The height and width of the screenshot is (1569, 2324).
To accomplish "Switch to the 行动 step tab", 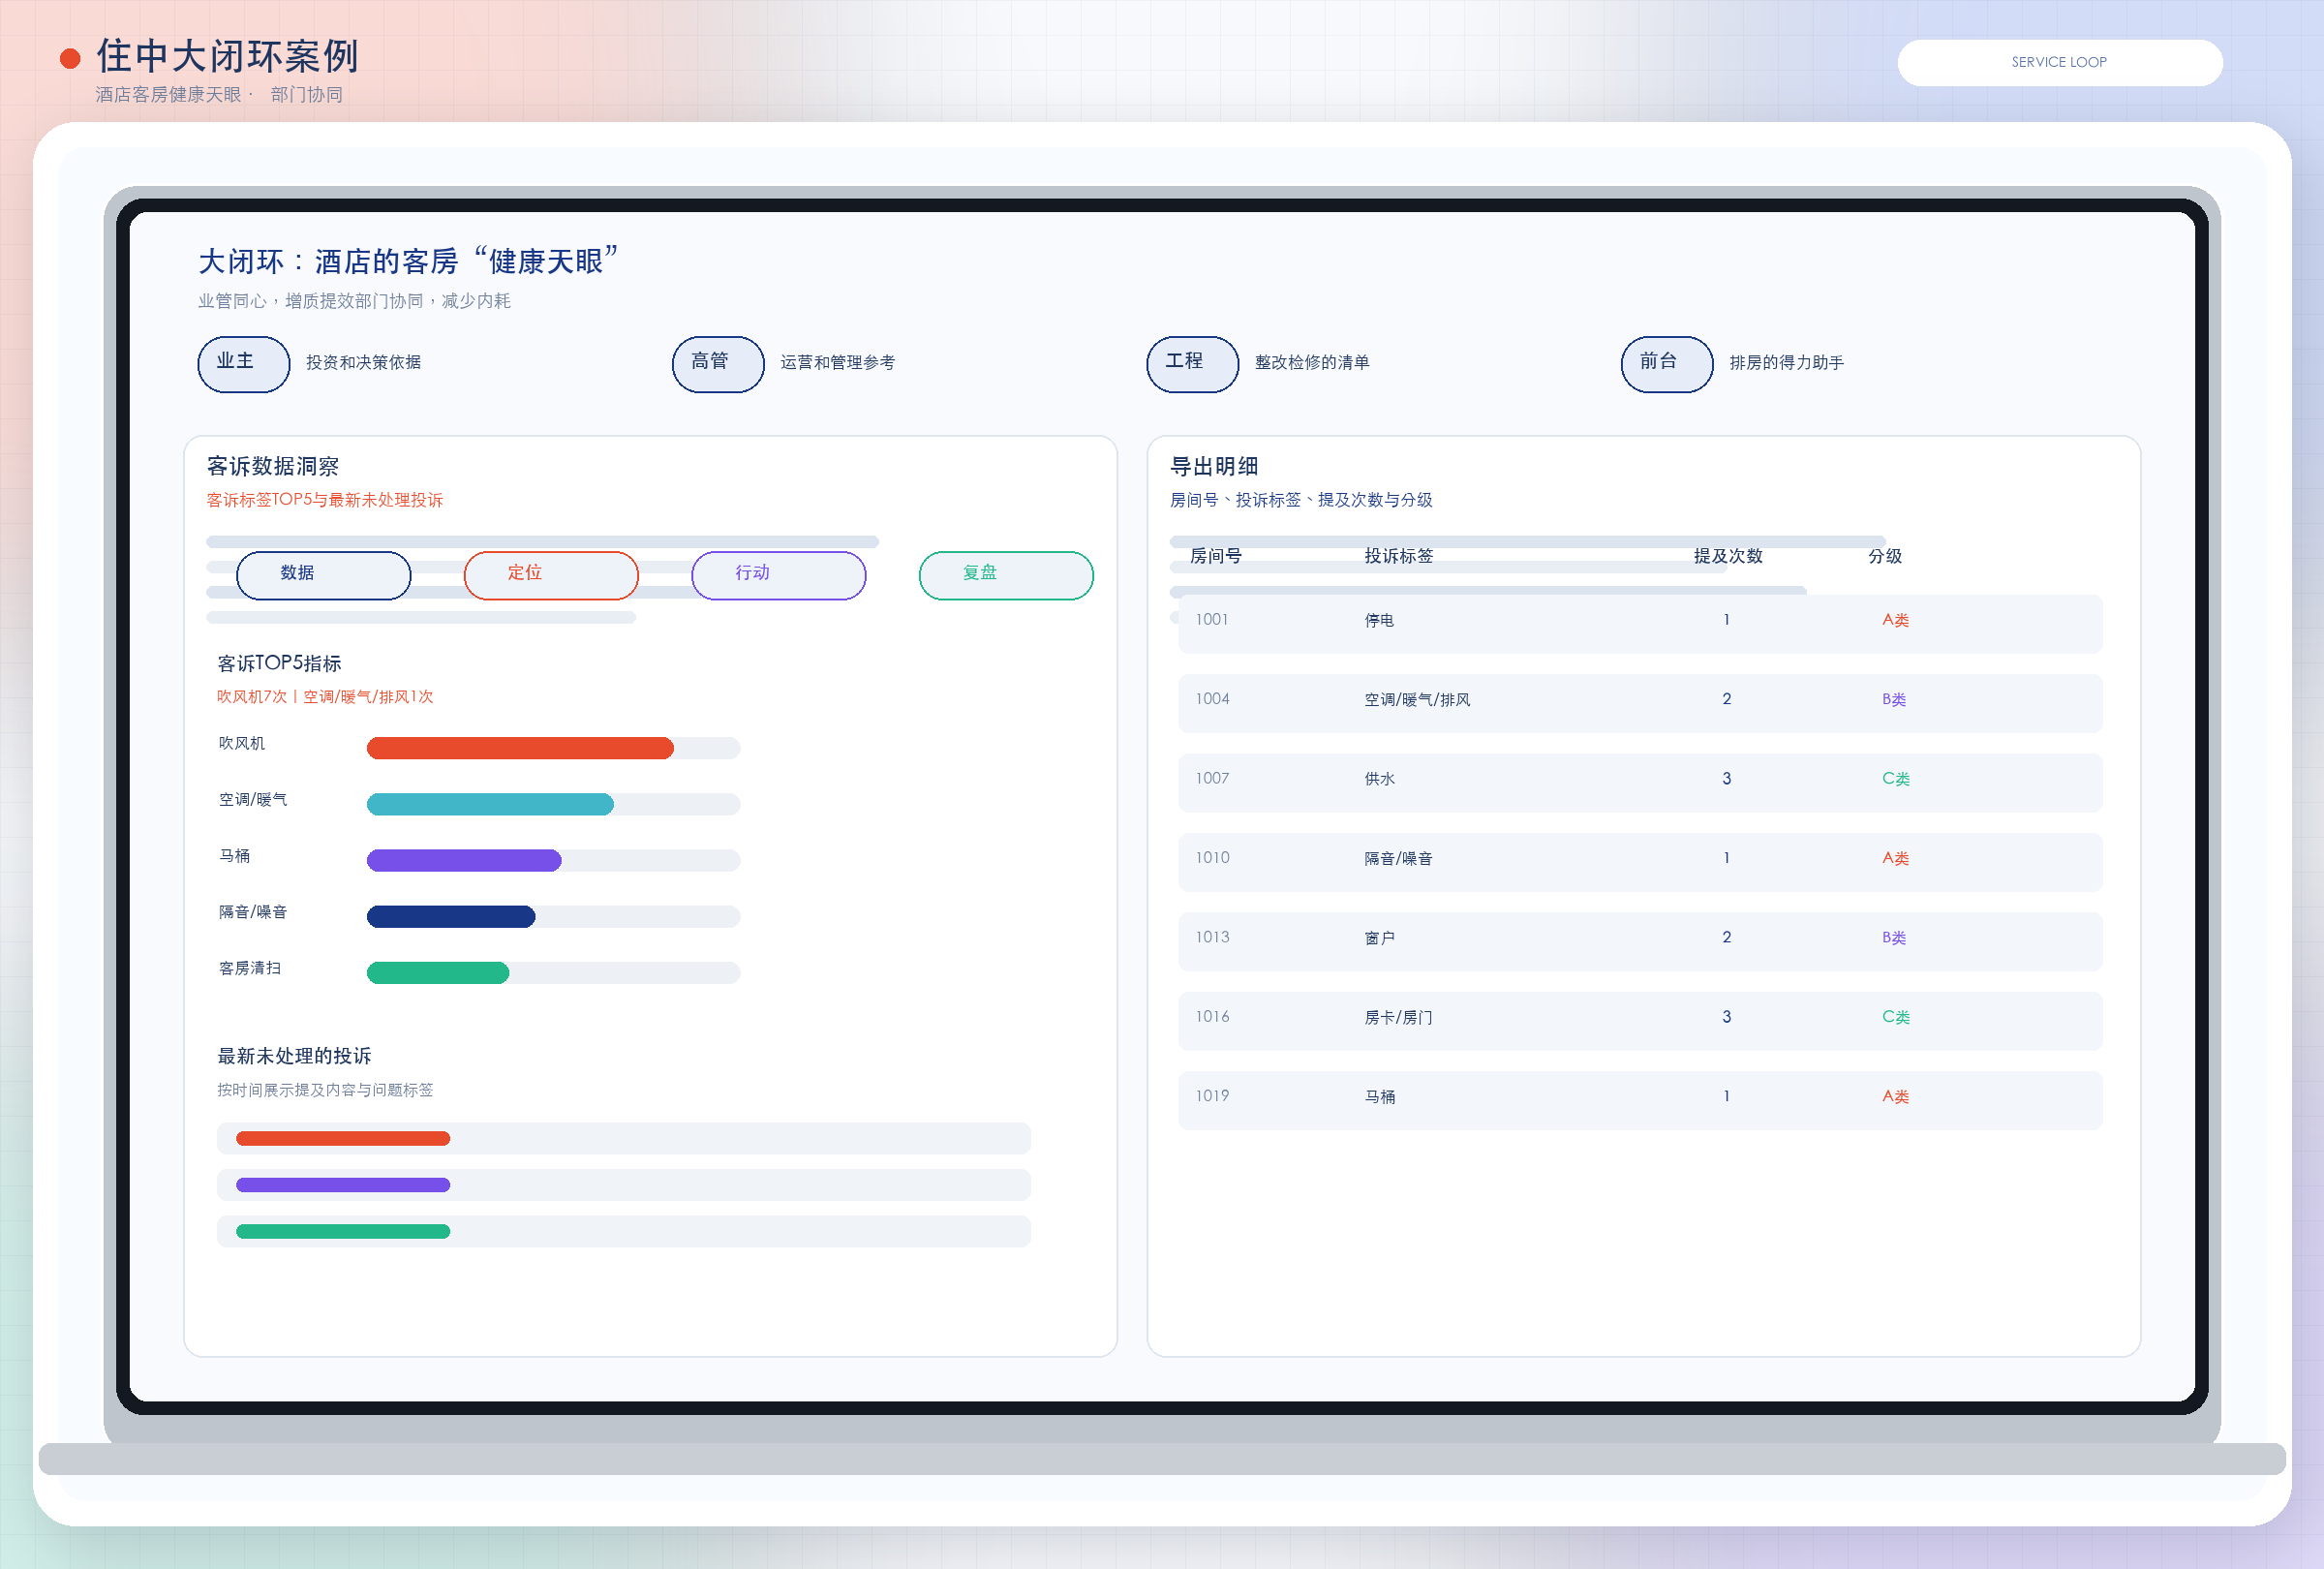I will pos(778,575).
